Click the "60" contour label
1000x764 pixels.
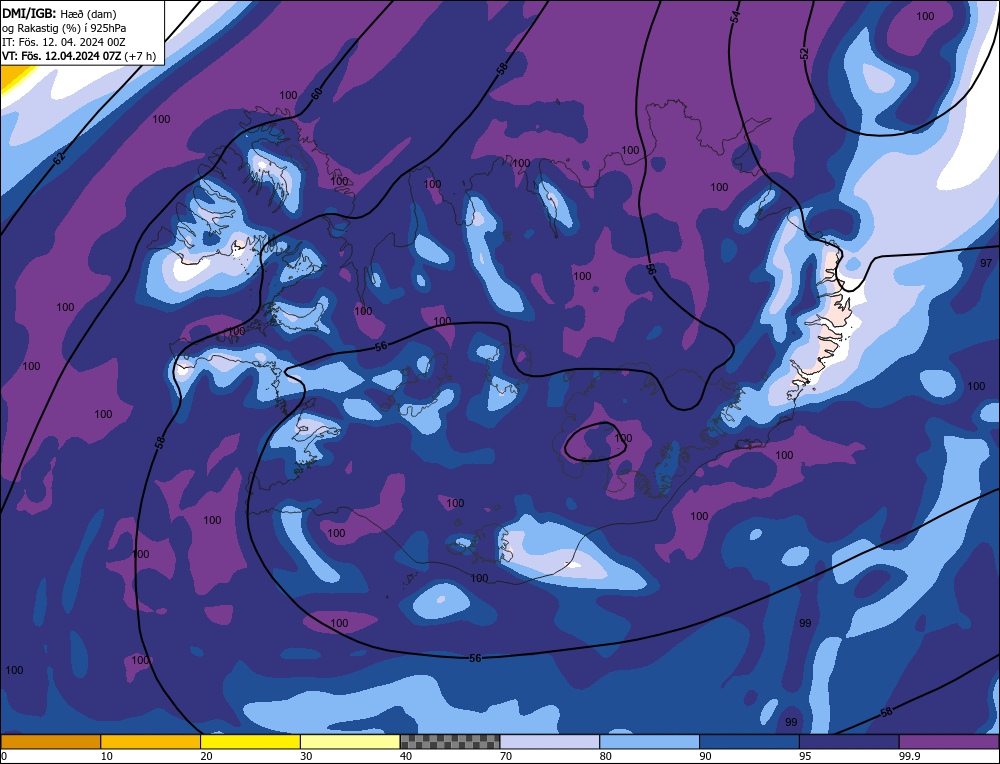pos(317,94)
